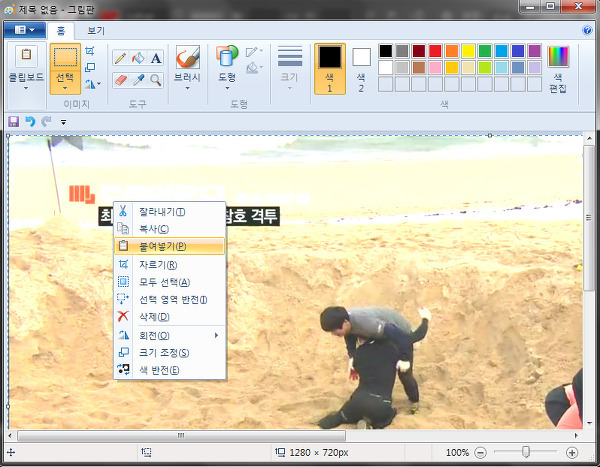Click the Zoom out minus button
600x467 pixels.
pyautogui.click(x=480, y=453)
